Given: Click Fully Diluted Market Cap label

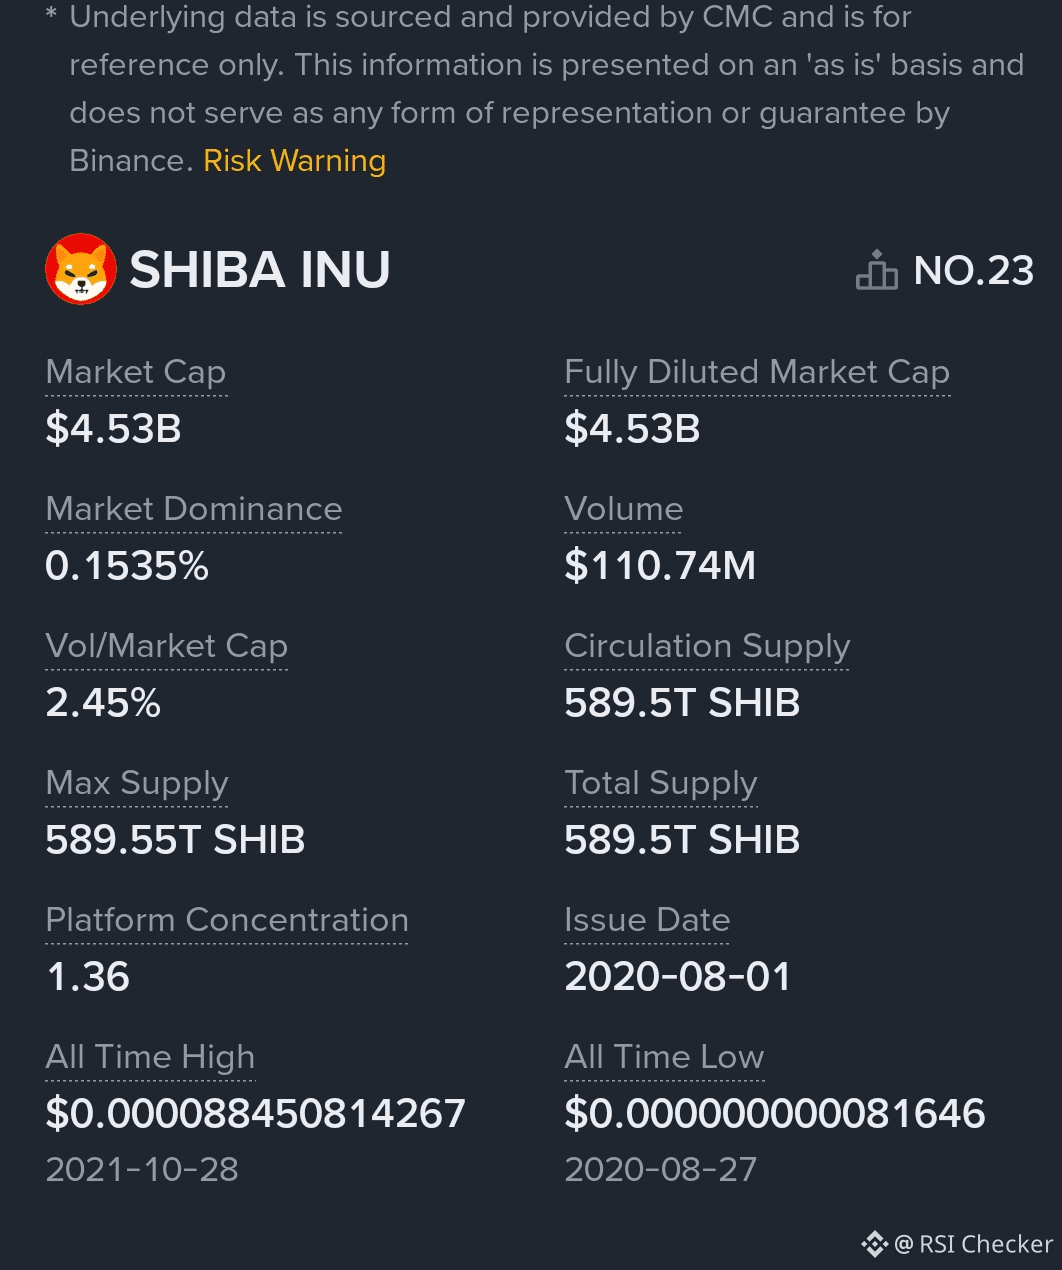Looking at the screenshot, I should 756,372.
